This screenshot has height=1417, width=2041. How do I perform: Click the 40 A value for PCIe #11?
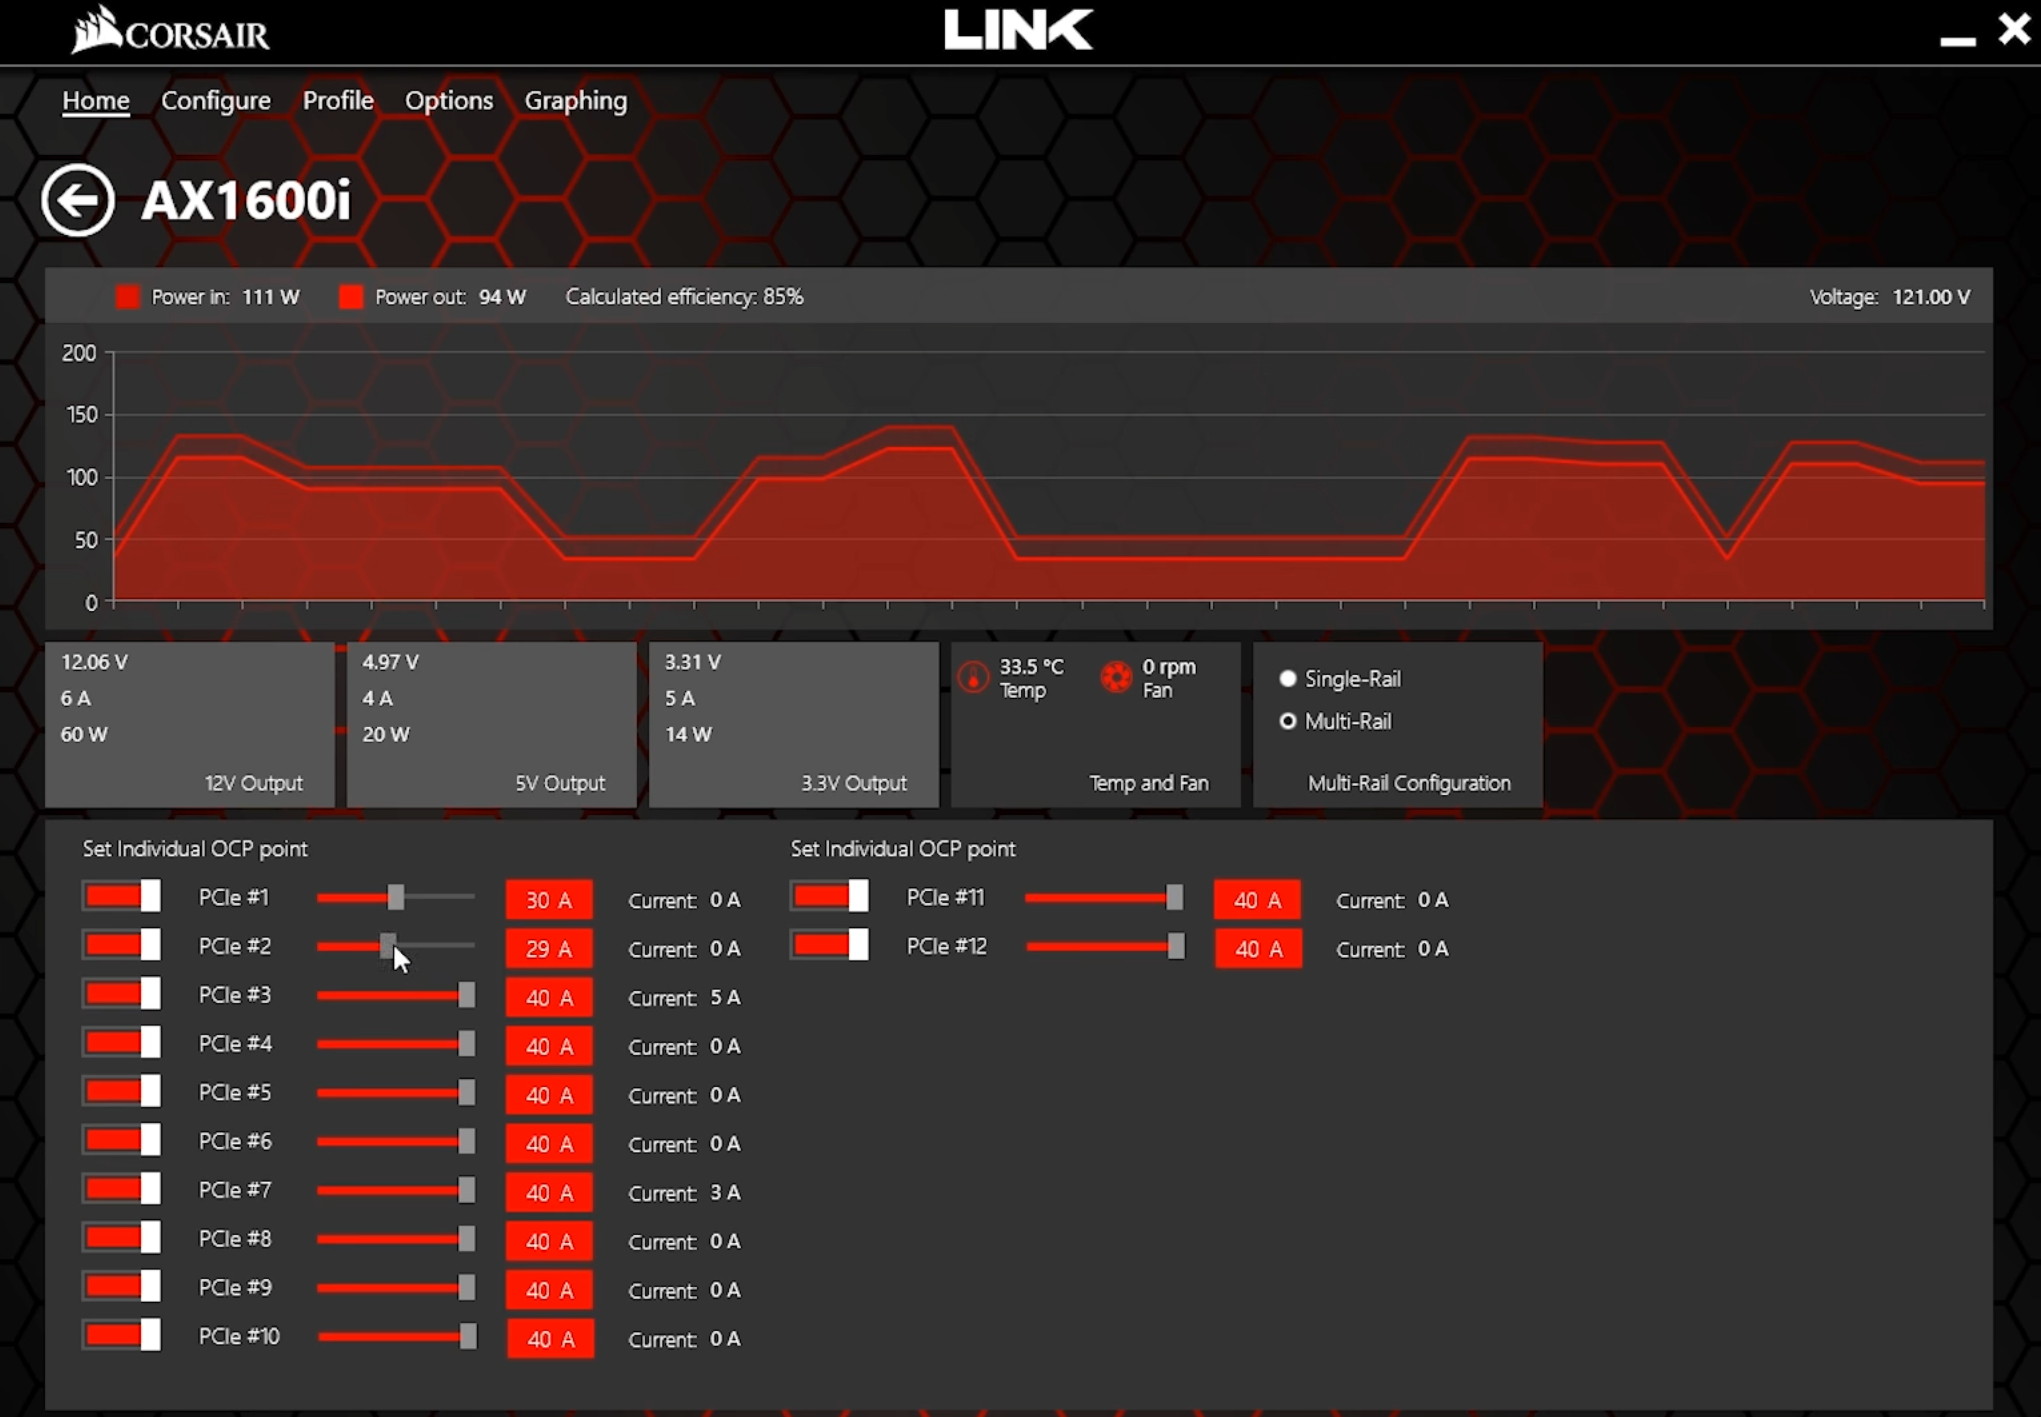(x=1257, y=900)
